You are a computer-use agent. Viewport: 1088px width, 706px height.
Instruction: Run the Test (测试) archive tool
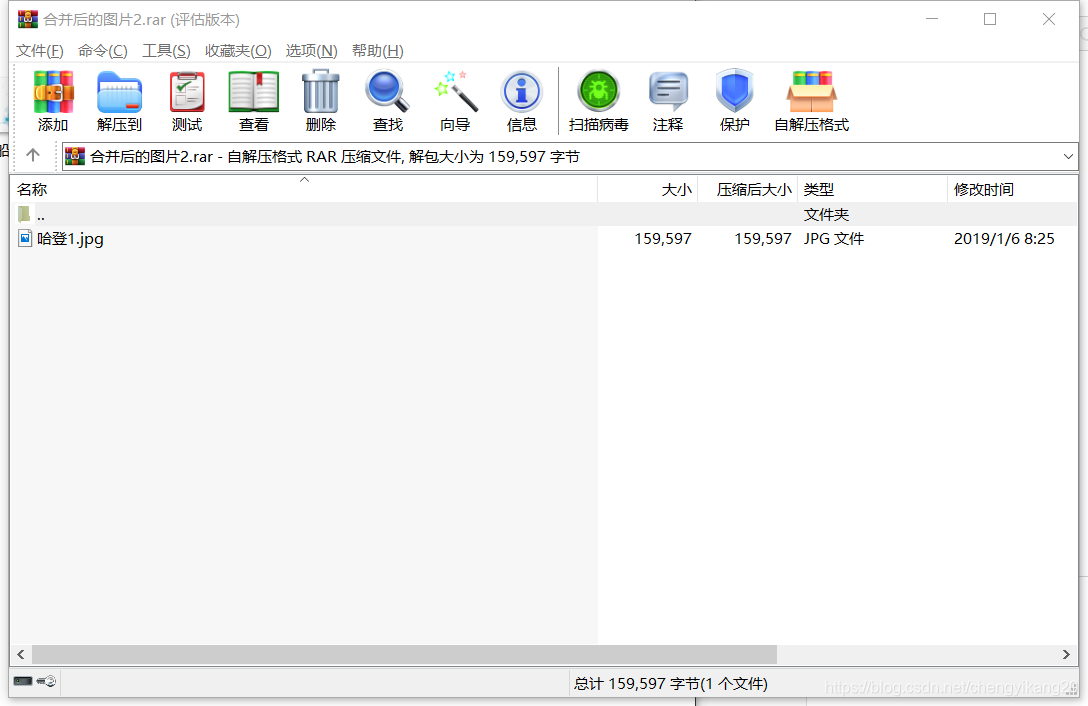(x=187, y=101)
